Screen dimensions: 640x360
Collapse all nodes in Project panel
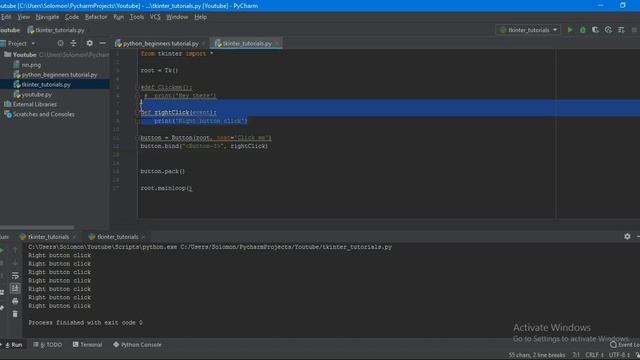click(x=73, y=43)
